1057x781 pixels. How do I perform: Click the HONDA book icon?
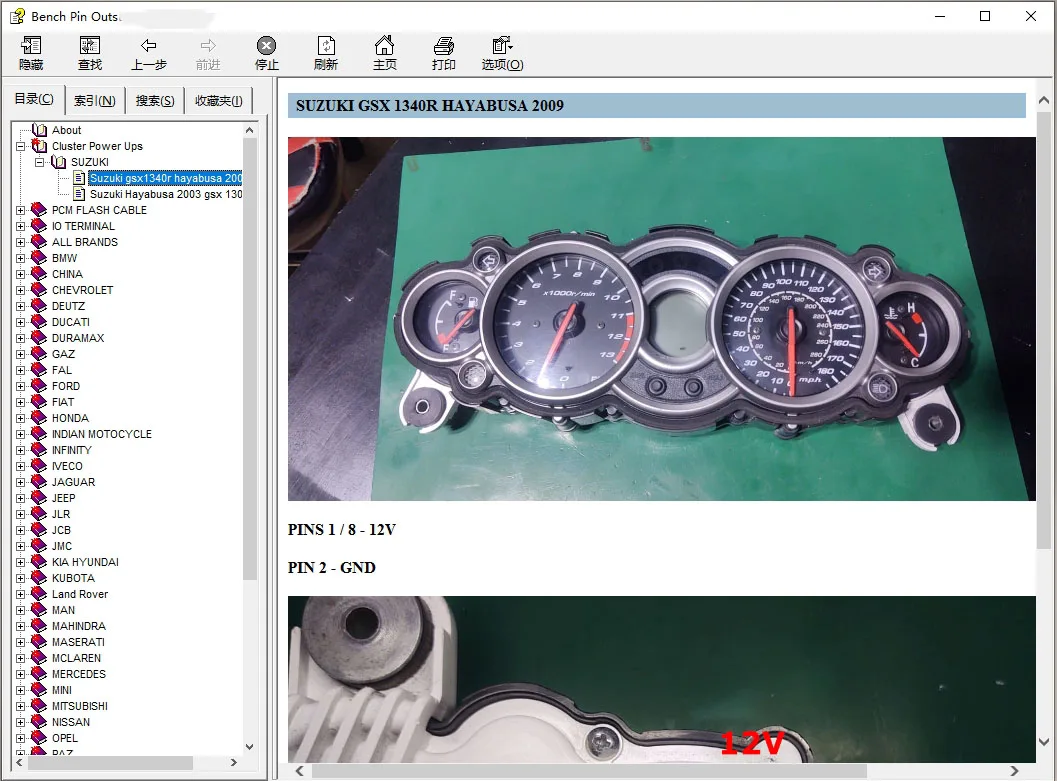(39, 418)
